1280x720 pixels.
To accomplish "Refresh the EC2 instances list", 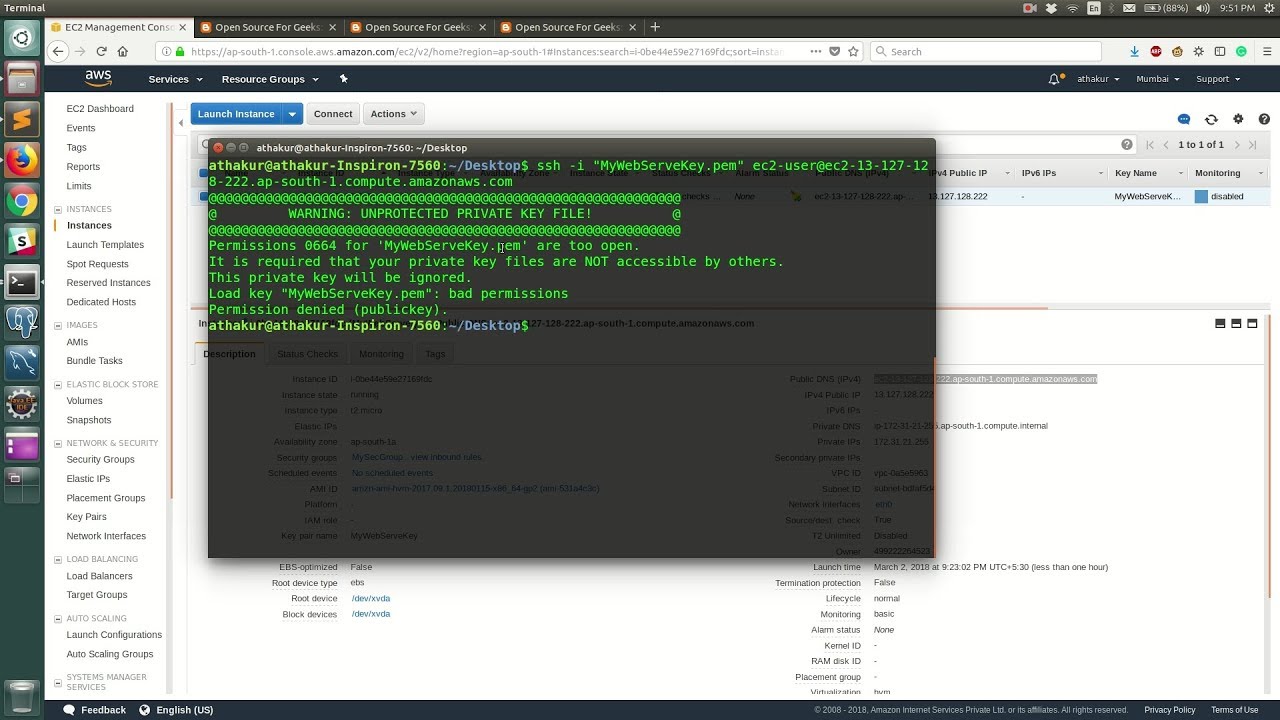I will [1211, 119].
